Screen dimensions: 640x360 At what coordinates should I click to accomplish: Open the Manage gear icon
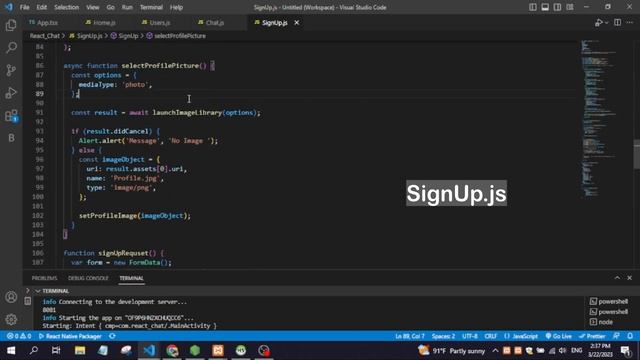pos(11,319)
